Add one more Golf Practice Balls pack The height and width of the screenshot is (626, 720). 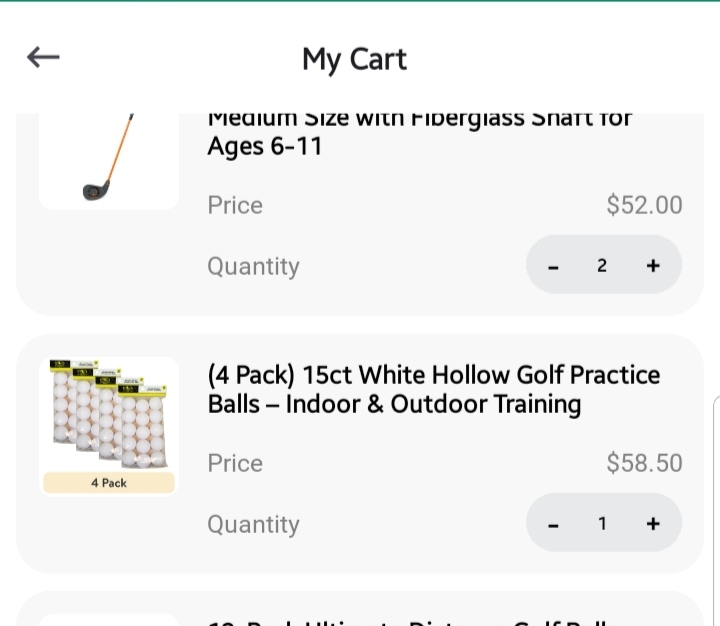coord(653,524)
